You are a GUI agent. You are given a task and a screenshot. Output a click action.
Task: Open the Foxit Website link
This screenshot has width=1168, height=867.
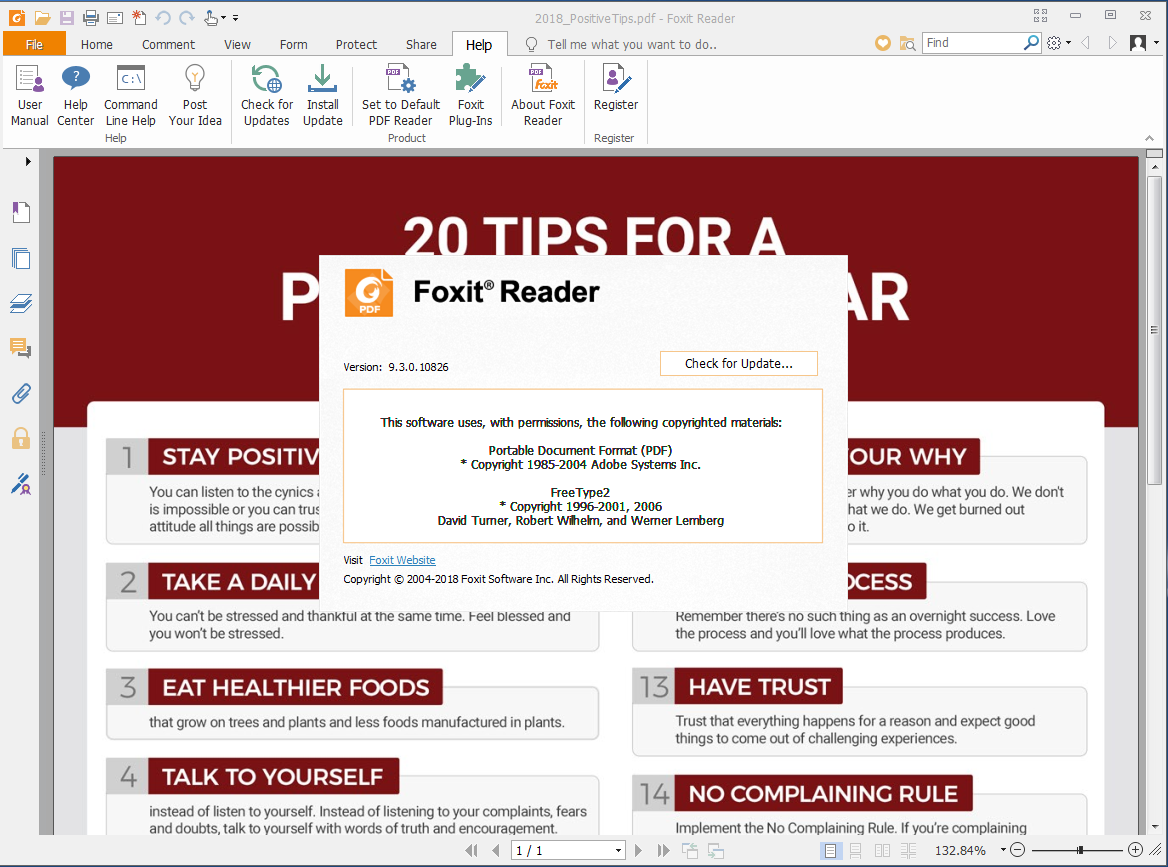(x=402, y=560)
